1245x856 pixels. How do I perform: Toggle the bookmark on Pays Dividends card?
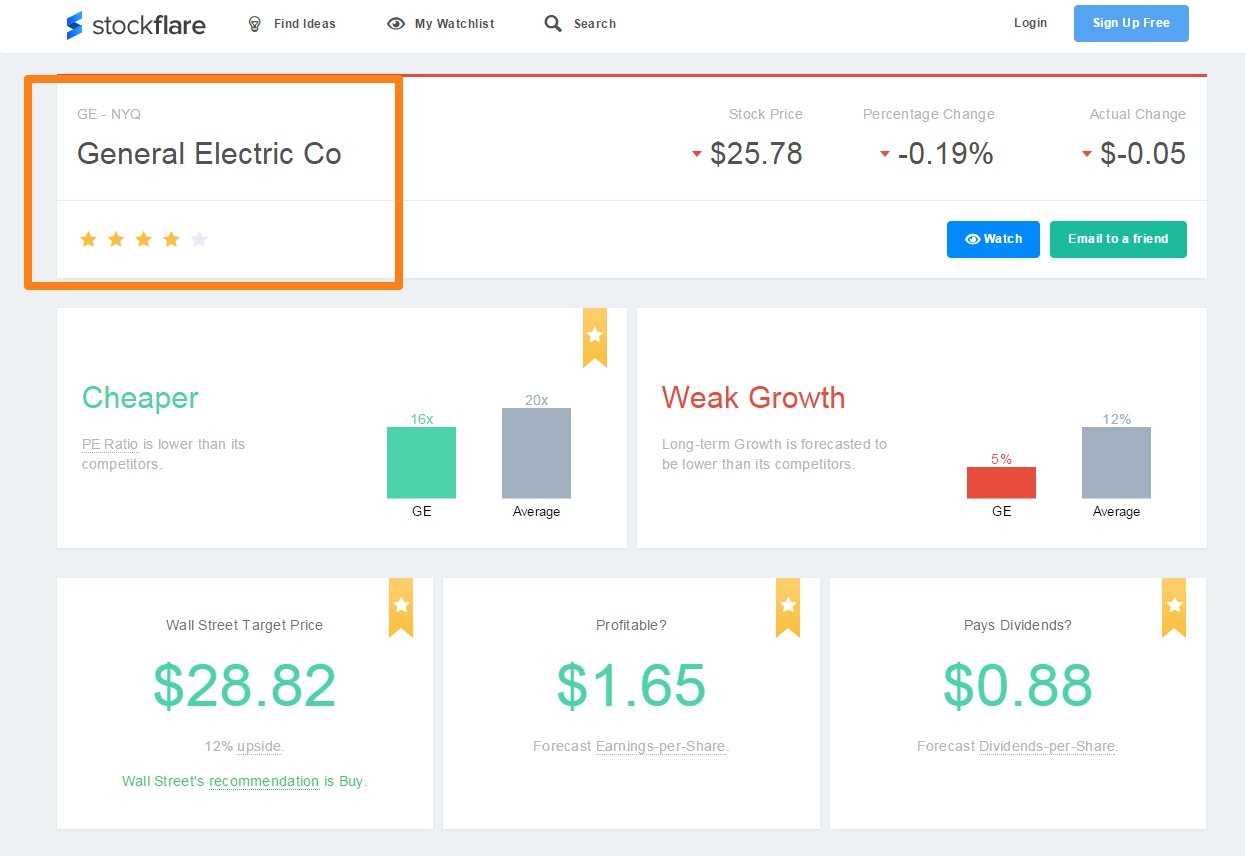click(1173, 607)
